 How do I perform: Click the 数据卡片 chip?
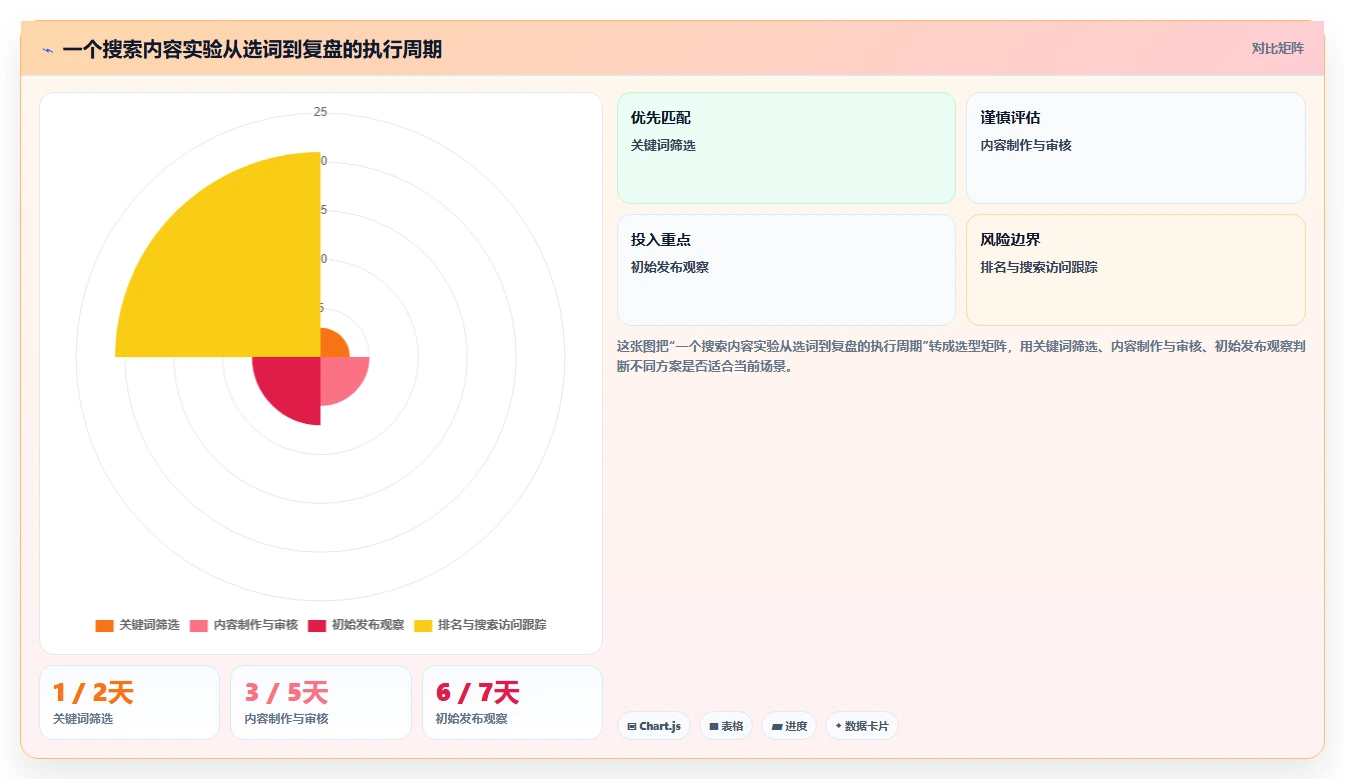pos(862,726)
